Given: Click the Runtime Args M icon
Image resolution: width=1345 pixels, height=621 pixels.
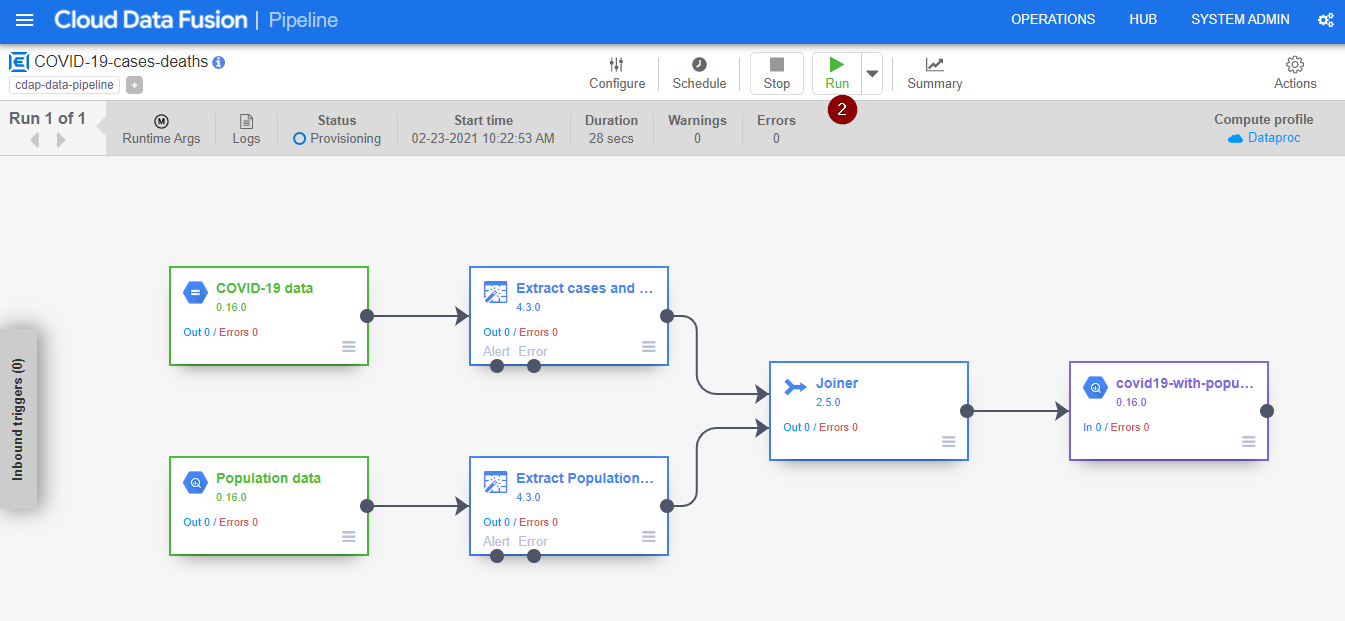Looking at the screenshot, I should pyautogui.click(x=161, y=121).
